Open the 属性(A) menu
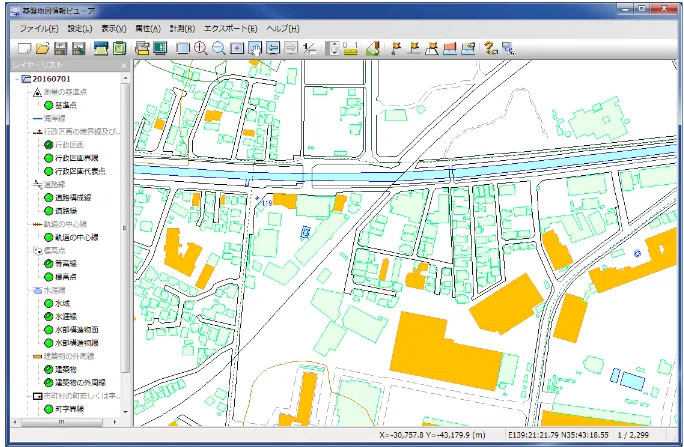This screenshot has width=684, height=447. pos(148,28)
